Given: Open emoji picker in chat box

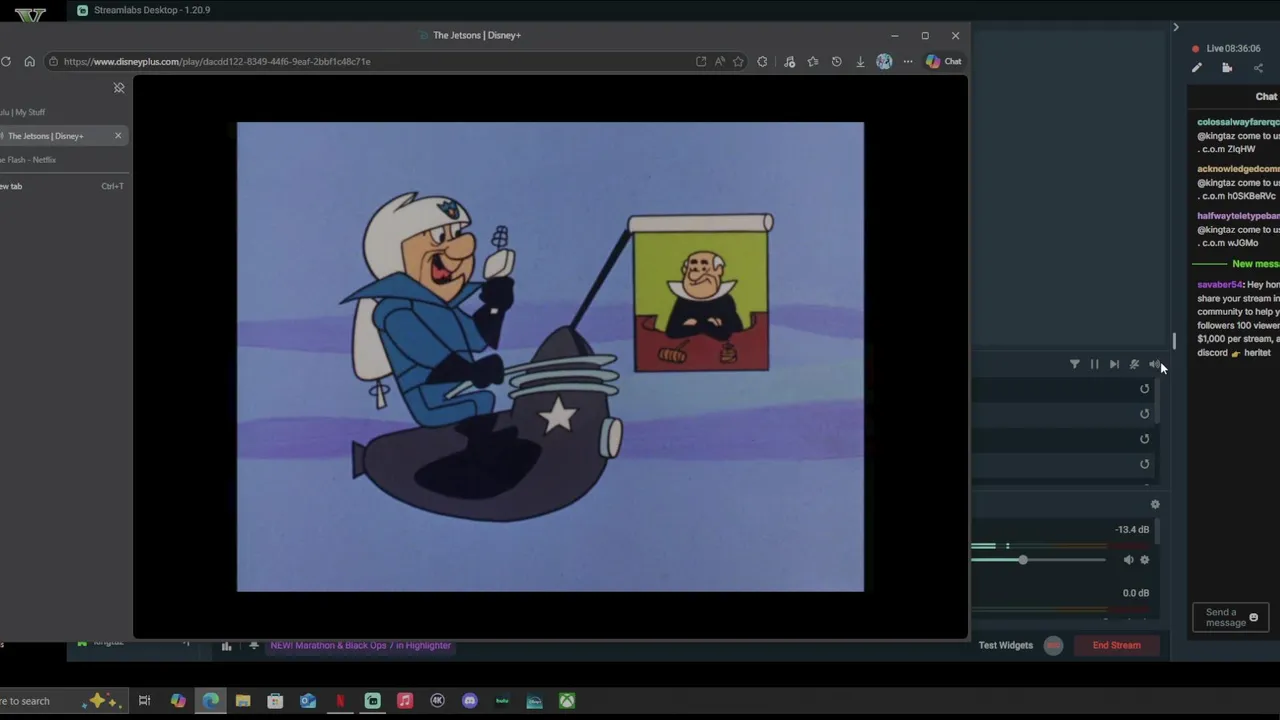Looking at the screenshot, I should point(1254,618).
